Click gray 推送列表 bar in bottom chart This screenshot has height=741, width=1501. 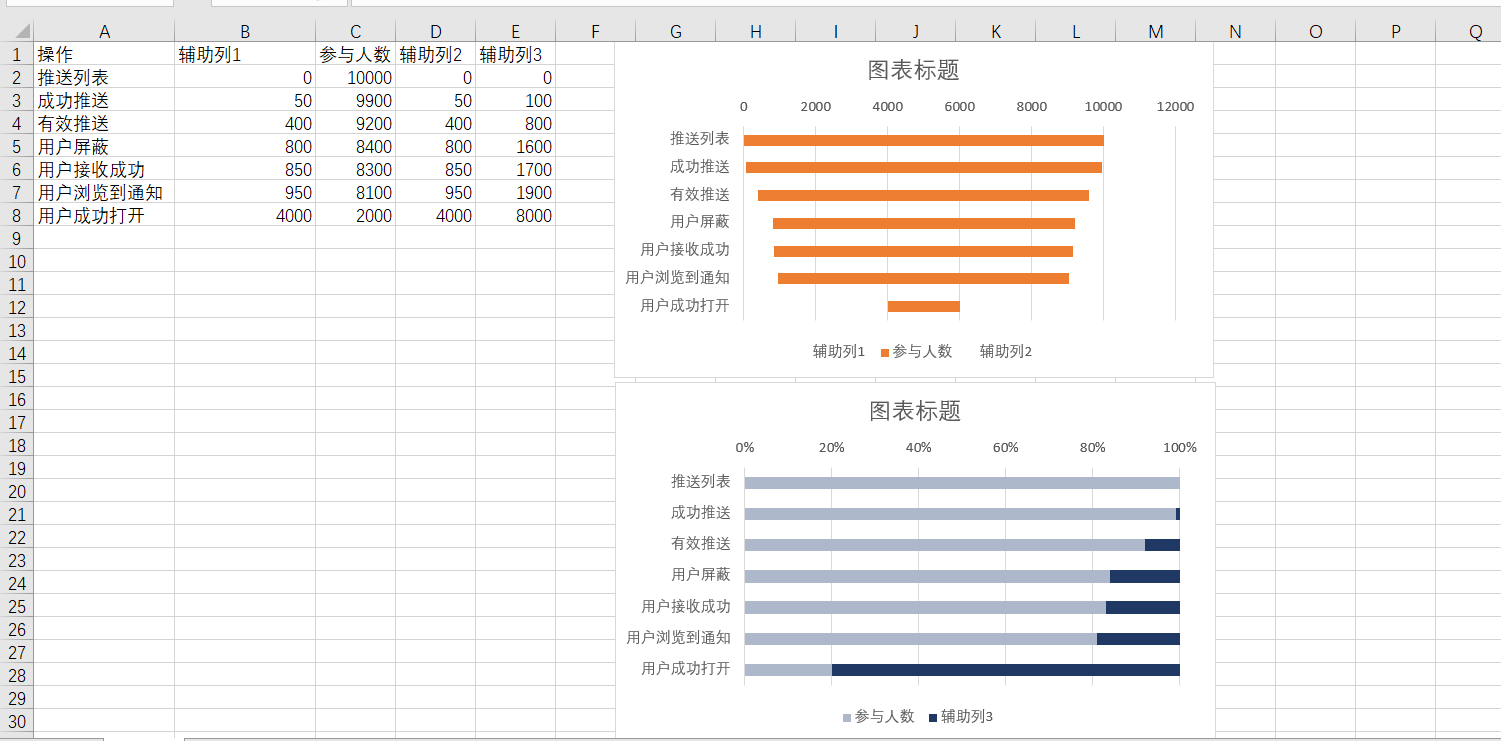click(x=962, y=483)
